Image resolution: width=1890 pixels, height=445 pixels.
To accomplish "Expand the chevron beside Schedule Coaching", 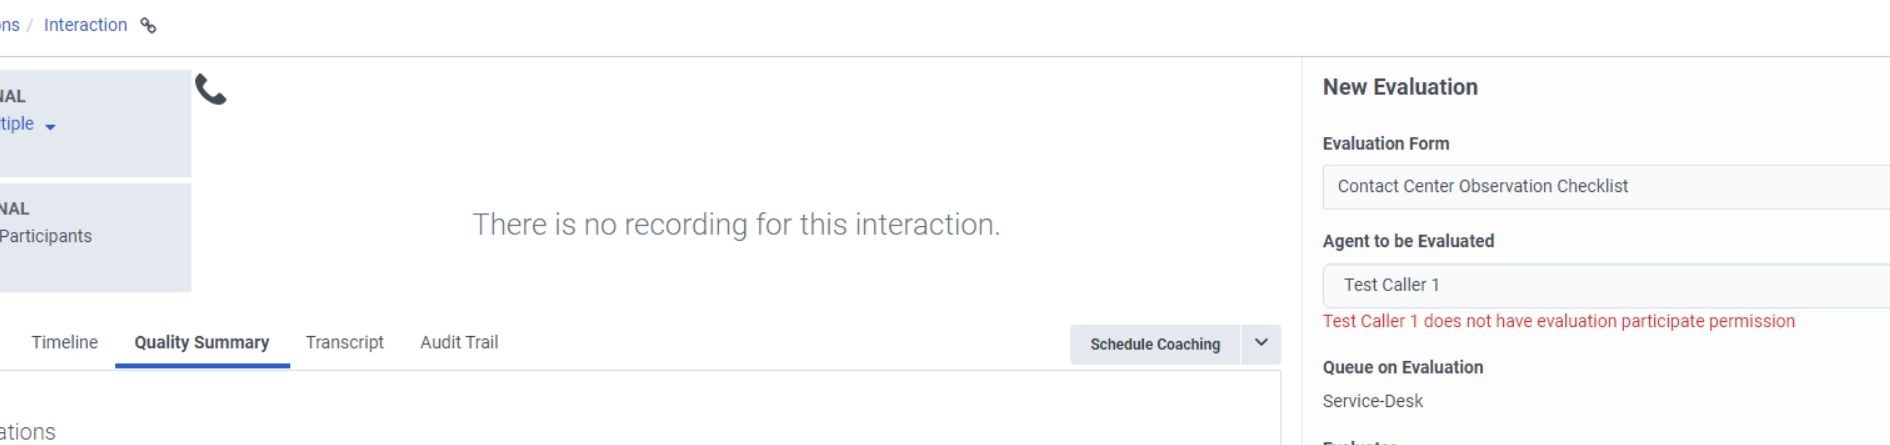I will pyautogui.click(x=1261, y=343).
